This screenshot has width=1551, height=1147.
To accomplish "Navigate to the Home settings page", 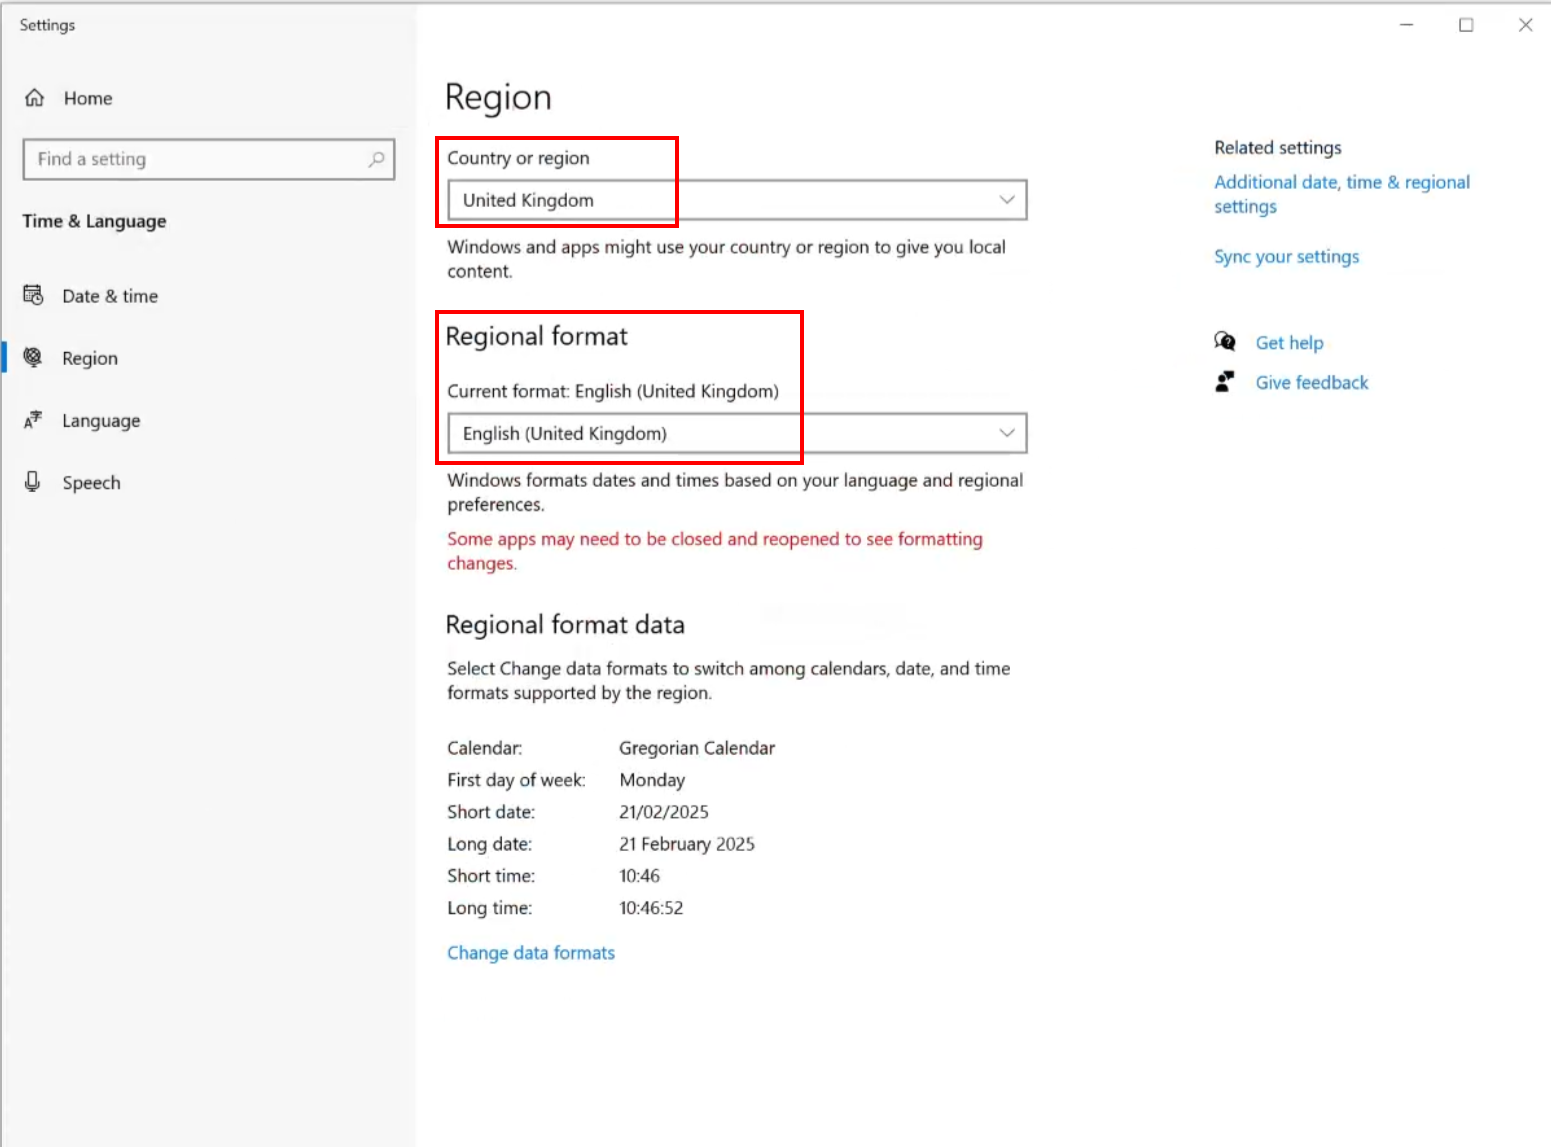I will tap(88, 98).
